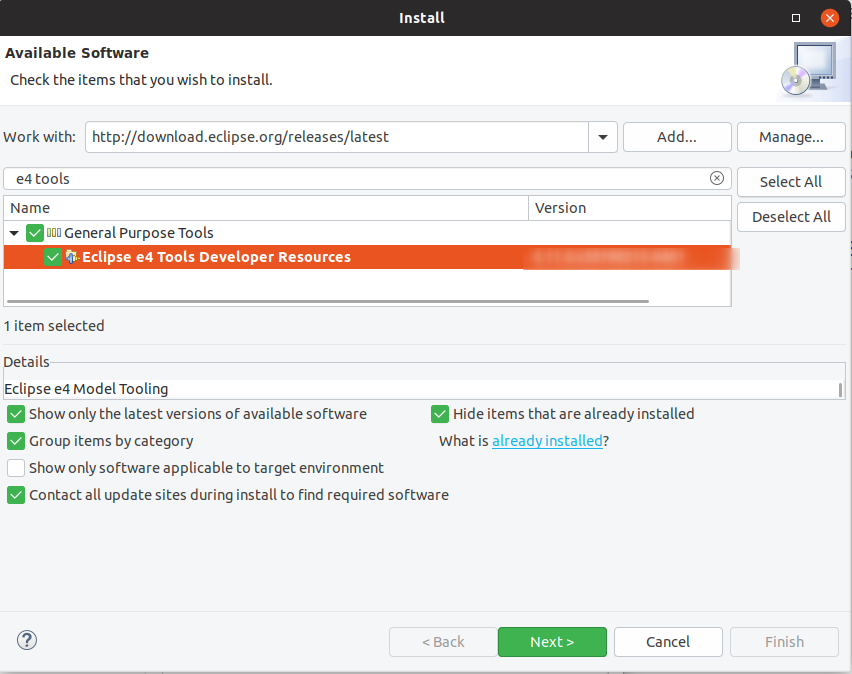Toggle Show only the latest versions checkbox
The width and height of the screenshot is (852, 674).
pos(16,414)
